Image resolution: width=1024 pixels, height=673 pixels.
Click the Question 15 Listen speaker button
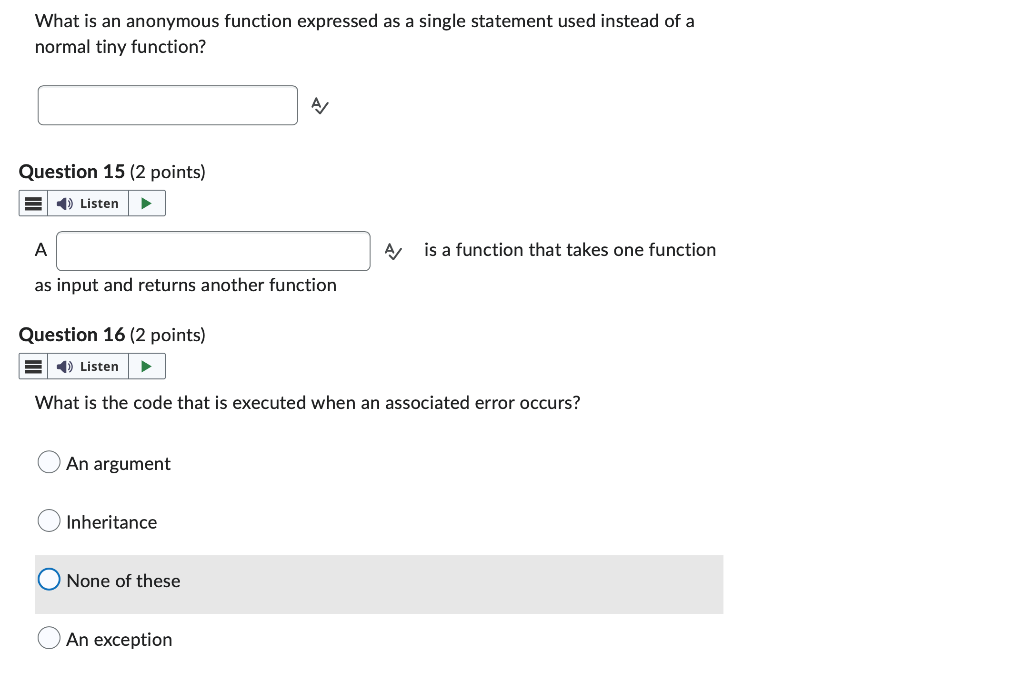click(88, 204)
